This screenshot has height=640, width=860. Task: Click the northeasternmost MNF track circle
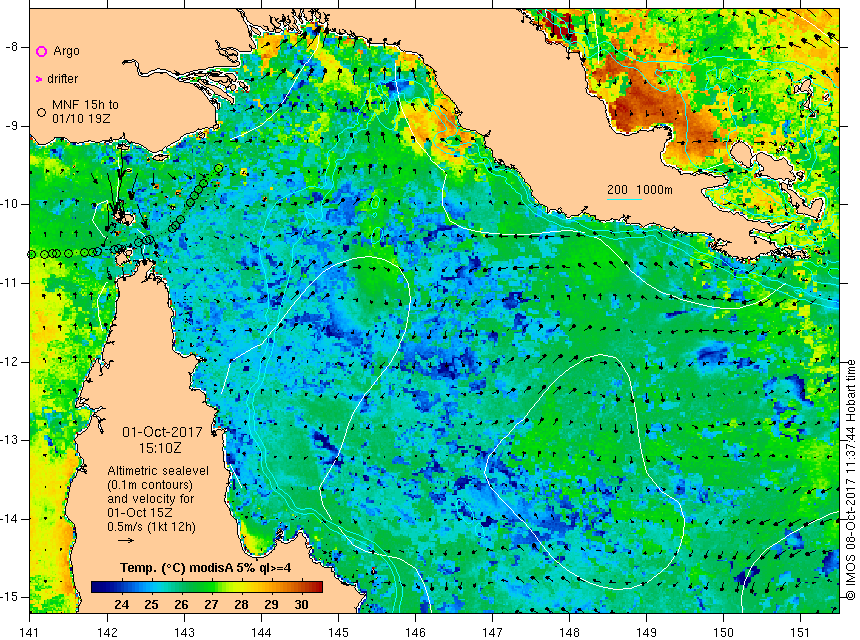(218, 168)
